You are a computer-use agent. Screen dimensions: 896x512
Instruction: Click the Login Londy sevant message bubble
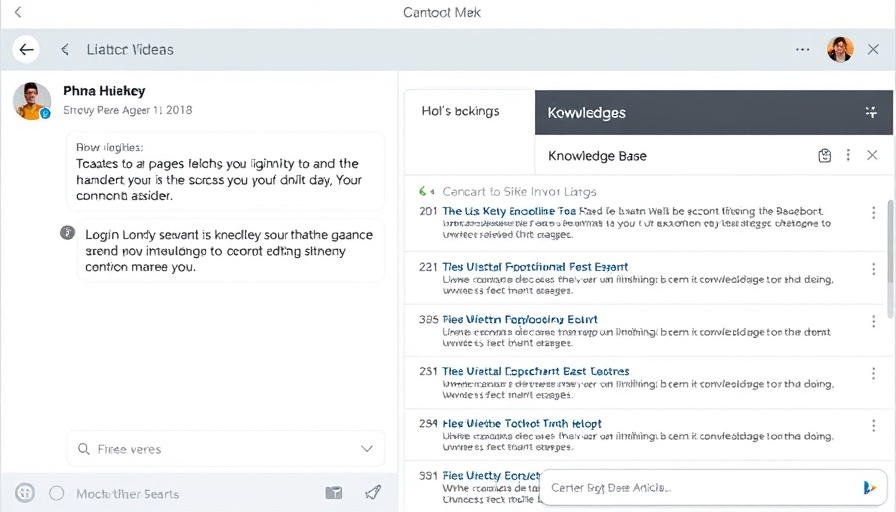[230, 250]
